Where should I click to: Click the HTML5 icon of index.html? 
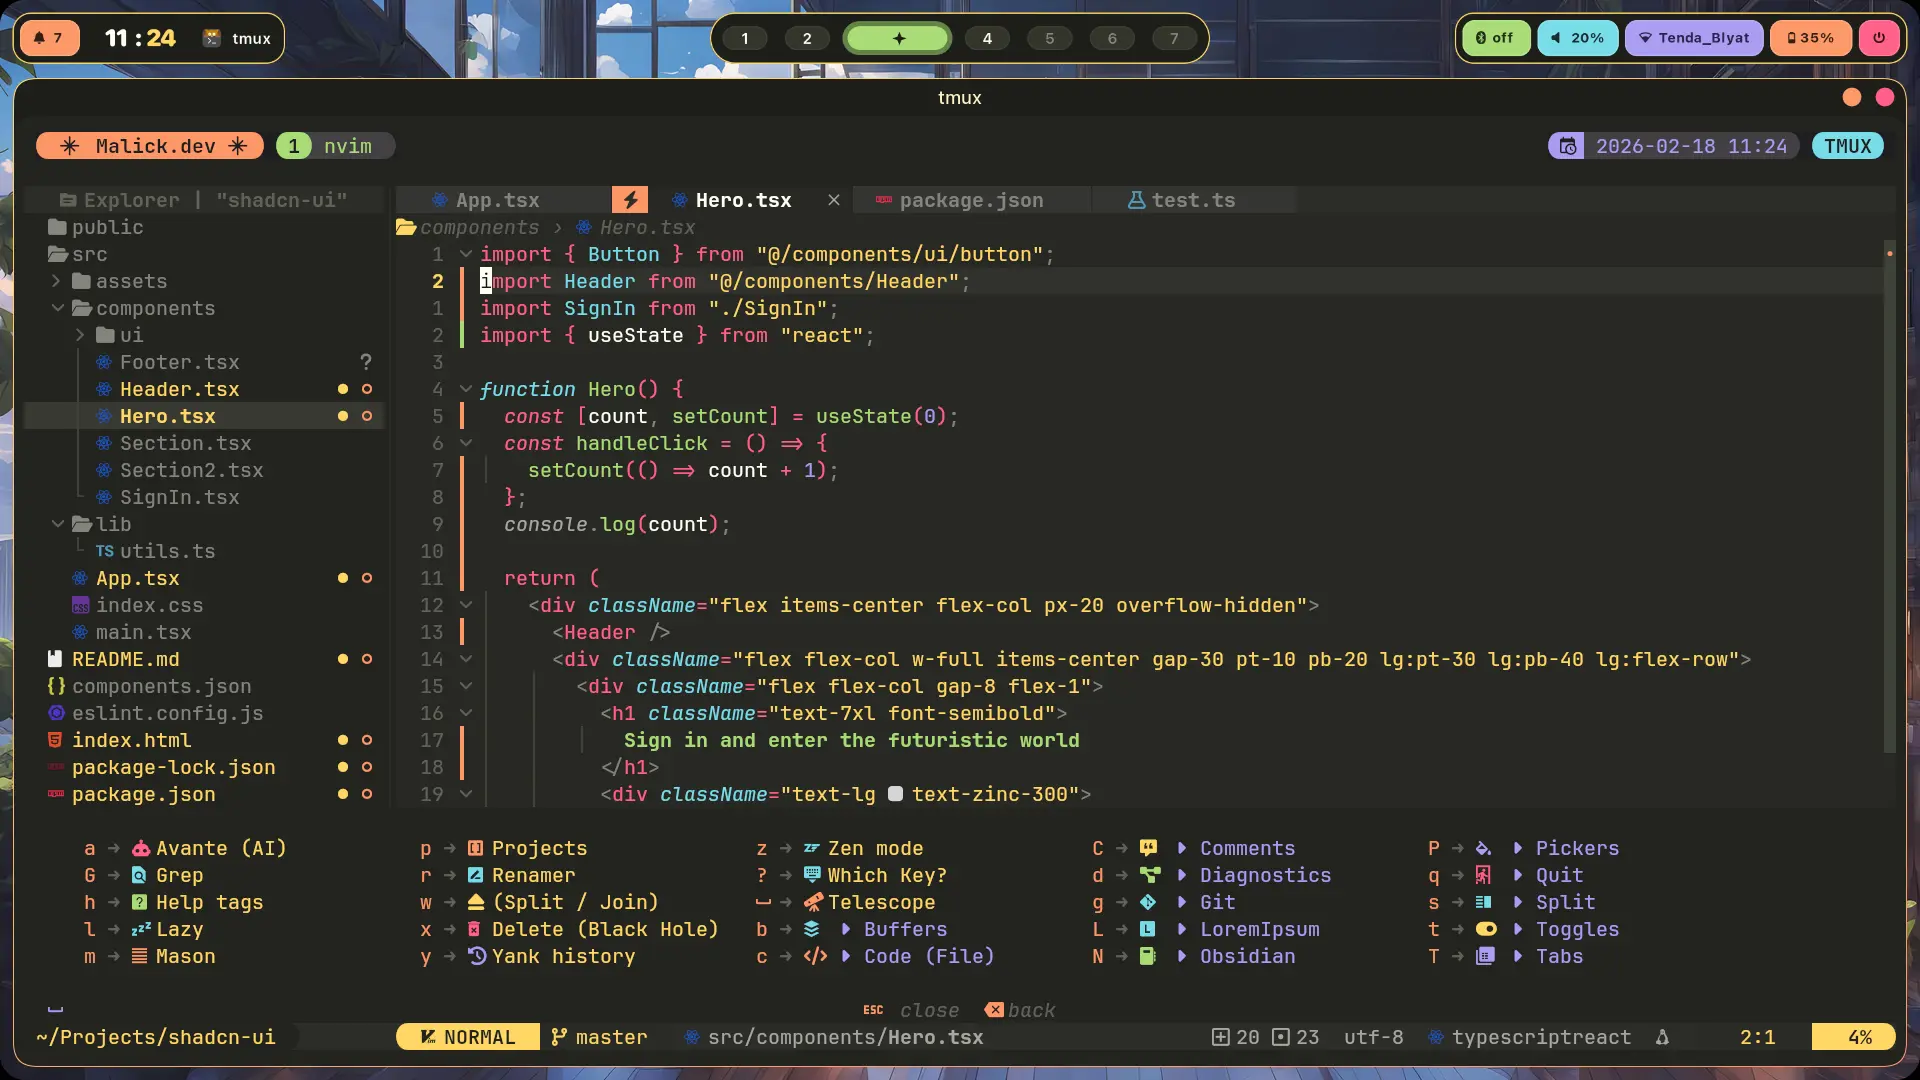coord(55,740)
